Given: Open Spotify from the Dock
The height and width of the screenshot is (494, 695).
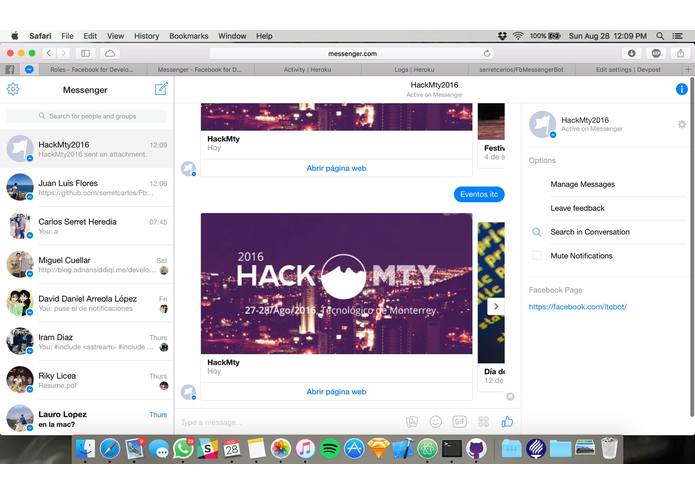Looking at the screenshot, I should click(329, 449).
